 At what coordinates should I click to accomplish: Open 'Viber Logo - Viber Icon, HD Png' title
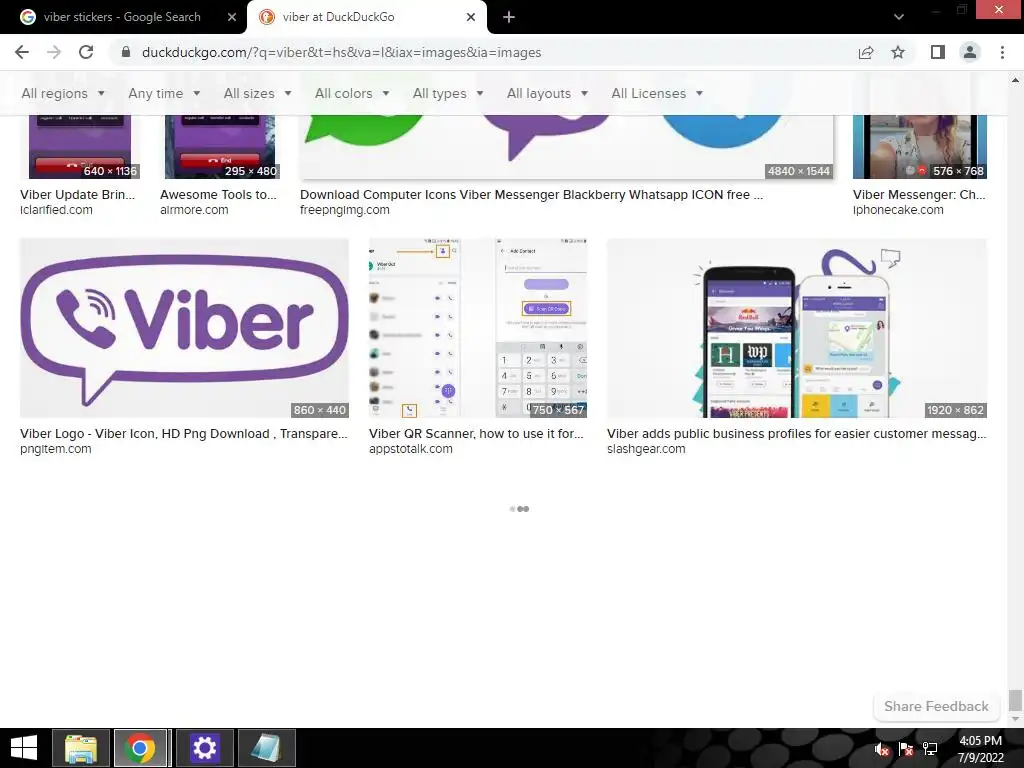coord(184,434)
